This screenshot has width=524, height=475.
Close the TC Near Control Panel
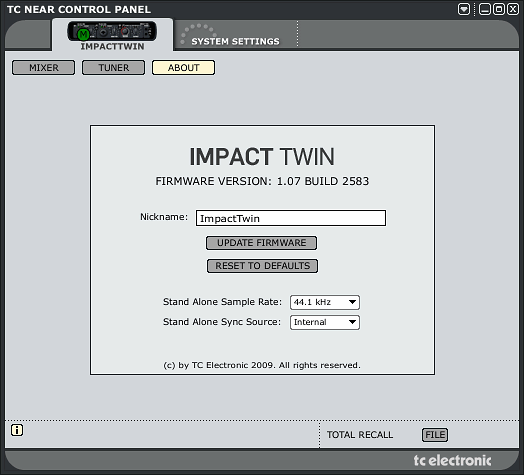tap(513, 9)
